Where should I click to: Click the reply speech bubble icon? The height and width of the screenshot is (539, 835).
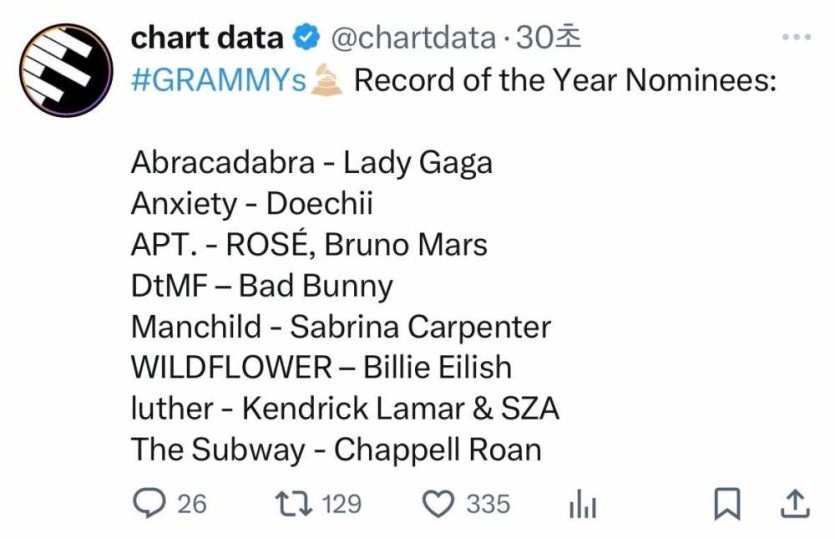point(149,503)
